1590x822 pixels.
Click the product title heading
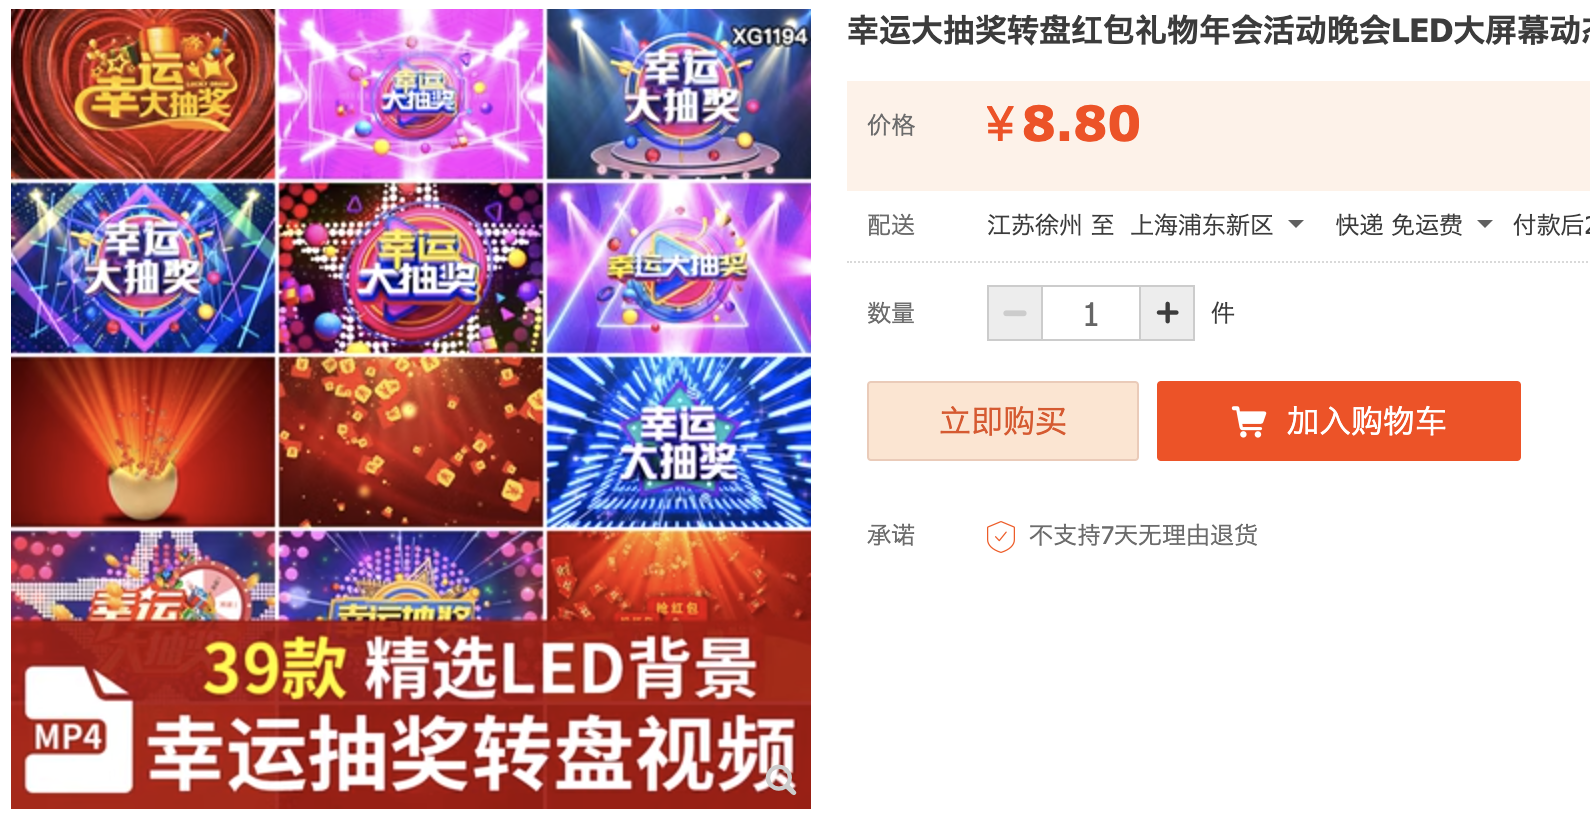tap(1218, 31)
